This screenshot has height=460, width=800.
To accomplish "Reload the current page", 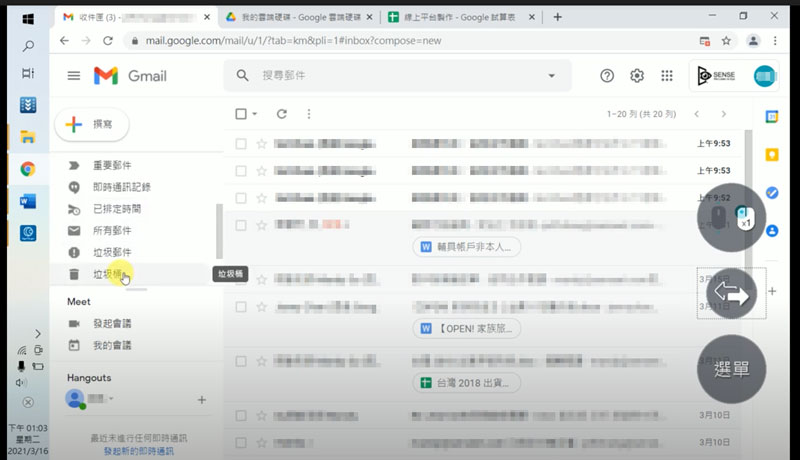I will pos(108,41).
